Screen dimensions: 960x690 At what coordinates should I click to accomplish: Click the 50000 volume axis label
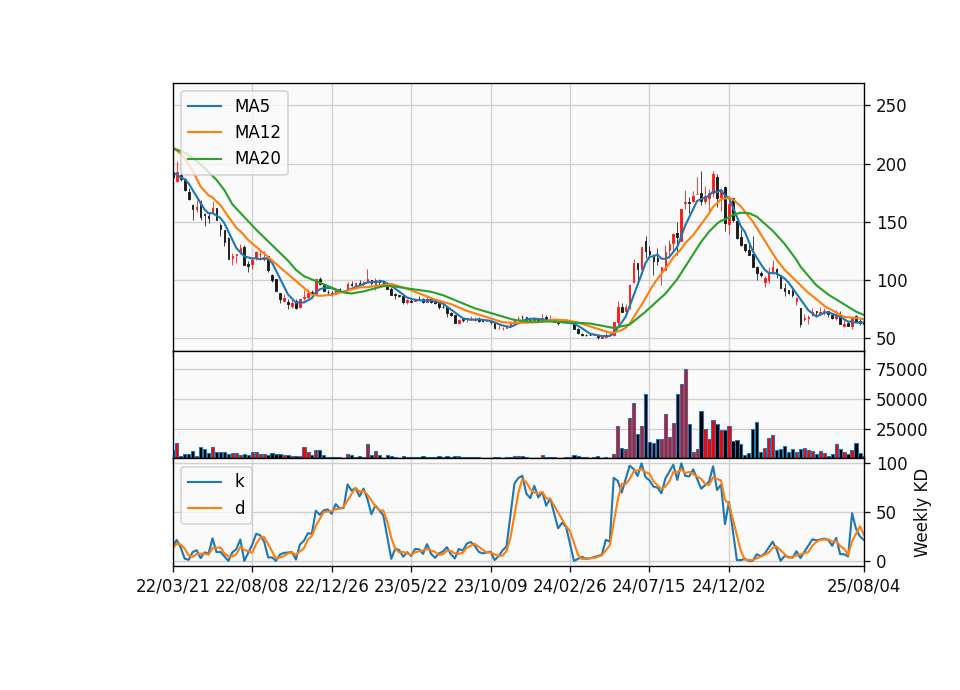point(902,400)
